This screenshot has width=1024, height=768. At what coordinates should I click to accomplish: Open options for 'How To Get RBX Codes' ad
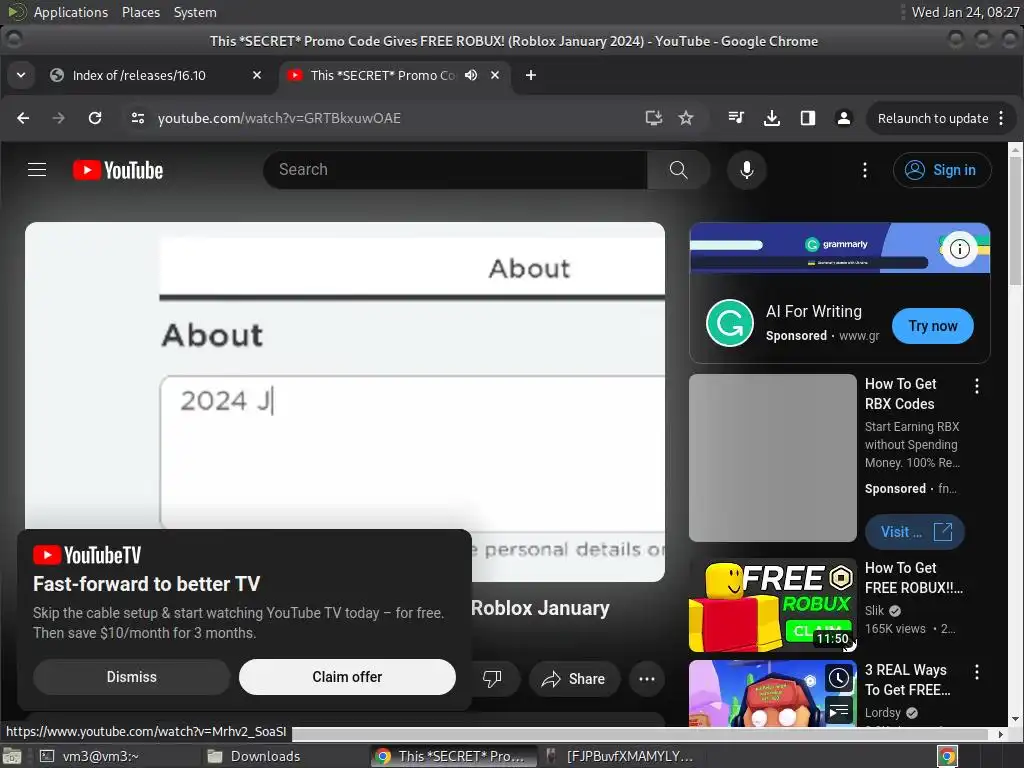pos(977,386)
